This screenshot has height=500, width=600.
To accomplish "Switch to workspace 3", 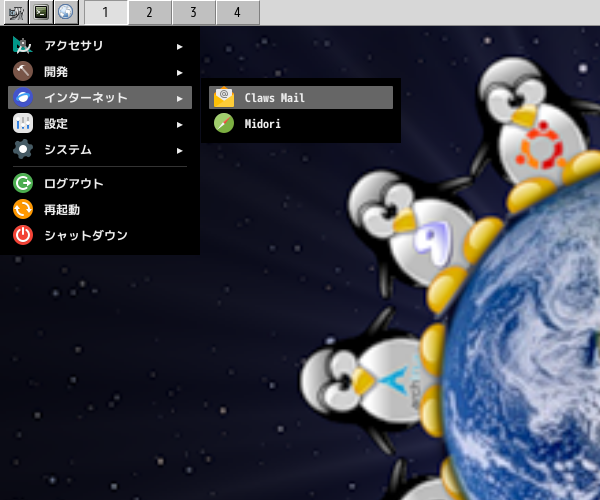I will 194,13.
